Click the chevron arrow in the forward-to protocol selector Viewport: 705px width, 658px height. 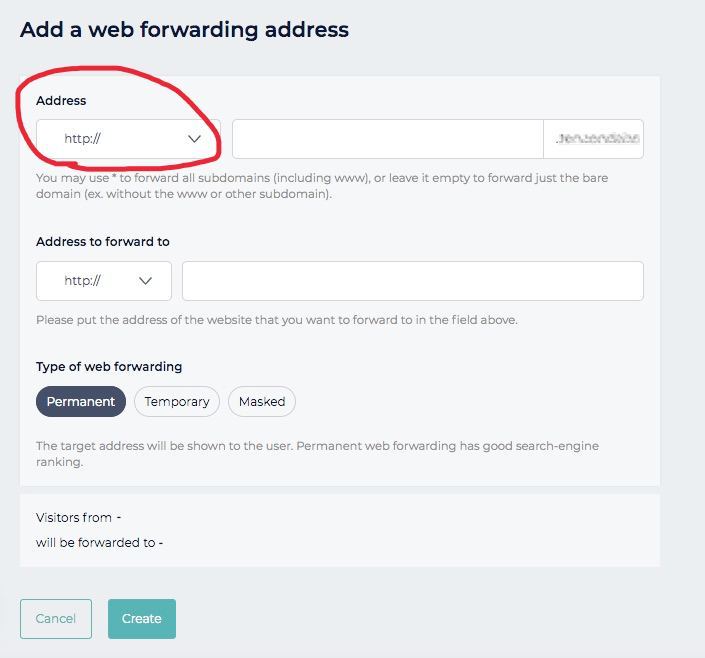[145, 281]
